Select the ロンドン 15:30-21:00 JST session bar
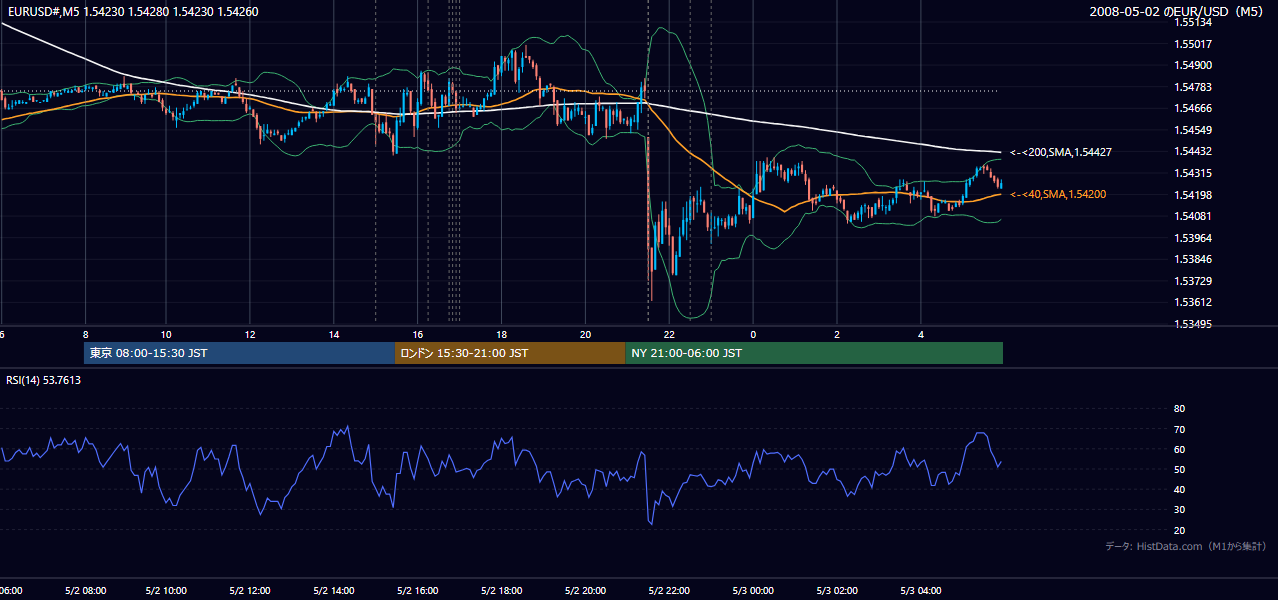This screenshot has height=600, width=1278. point(510,353)
